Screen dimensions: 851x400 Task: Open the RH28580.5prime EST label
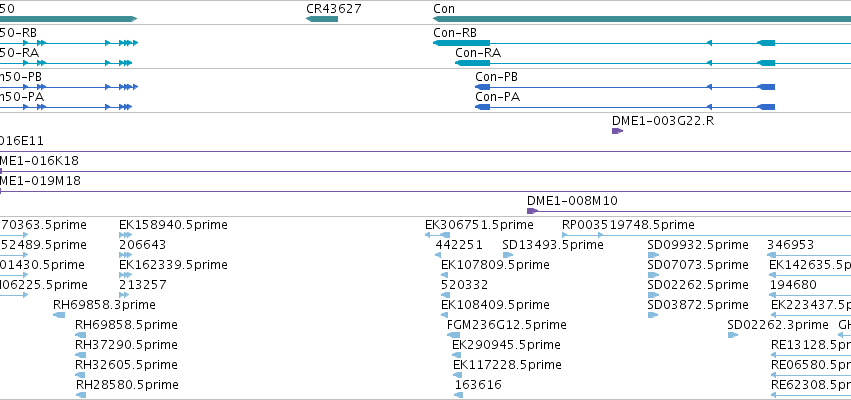pos(127,385)
